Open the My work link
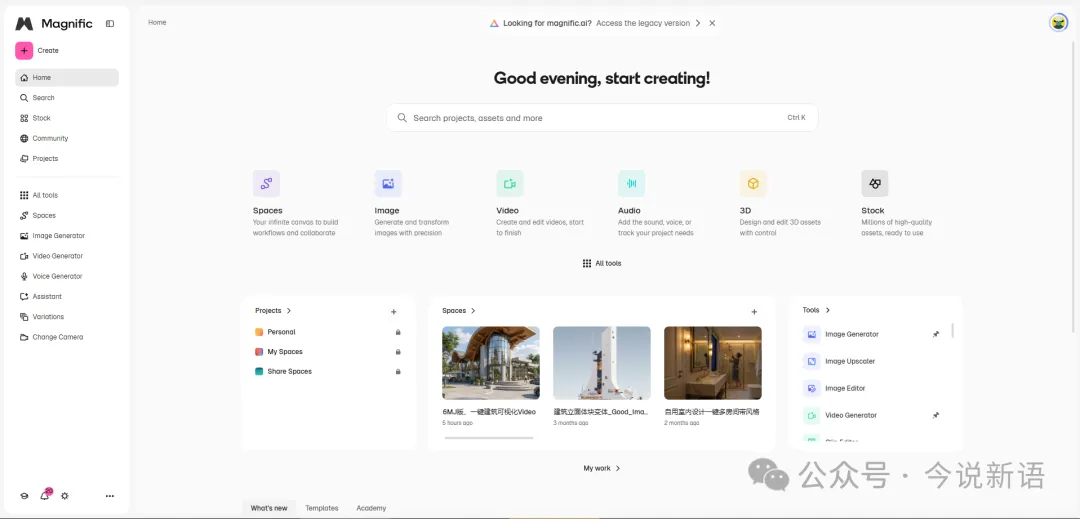Viewport: 1080px width, 519px height. [x=602, y=468]
